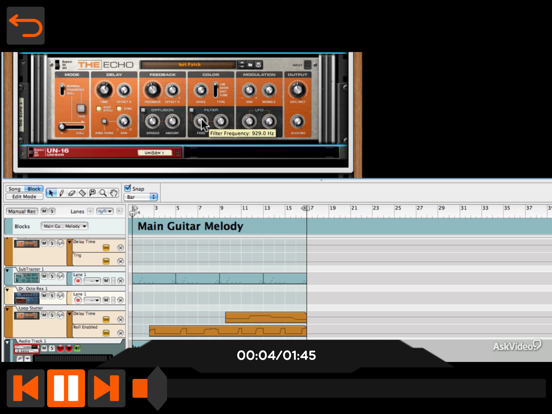Open the SubTractor 1 device thumbnail
The image size is (552, 414).
(x=27, y=277)
